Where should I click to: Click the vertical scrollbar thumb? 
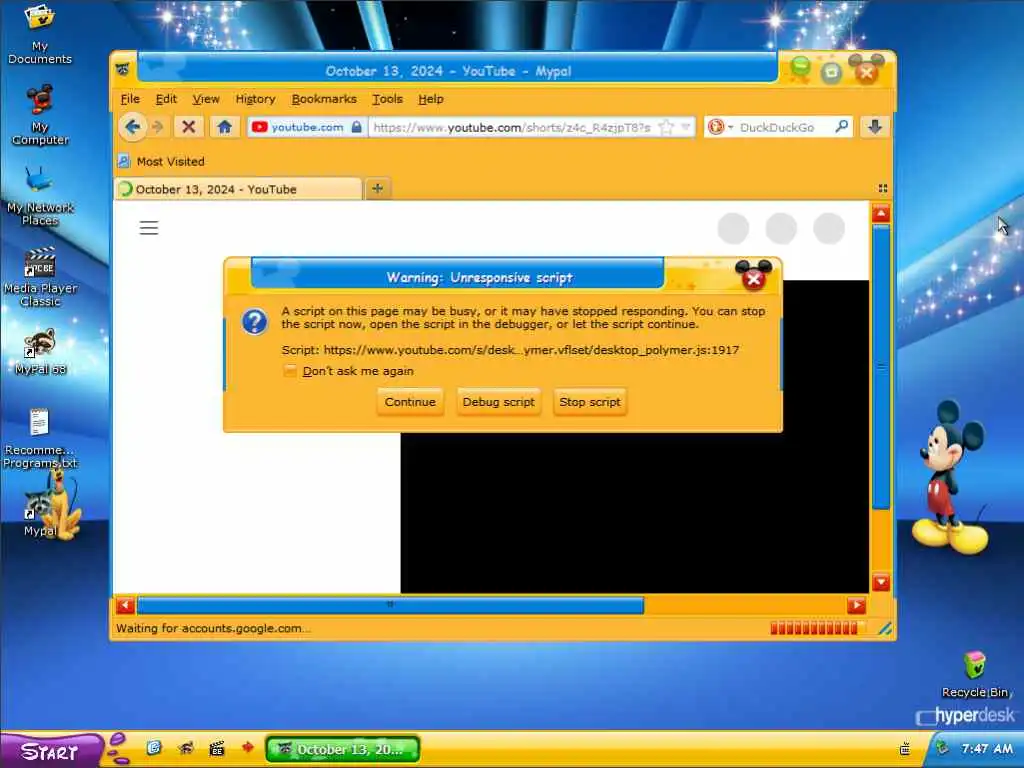tap(881, 367)
